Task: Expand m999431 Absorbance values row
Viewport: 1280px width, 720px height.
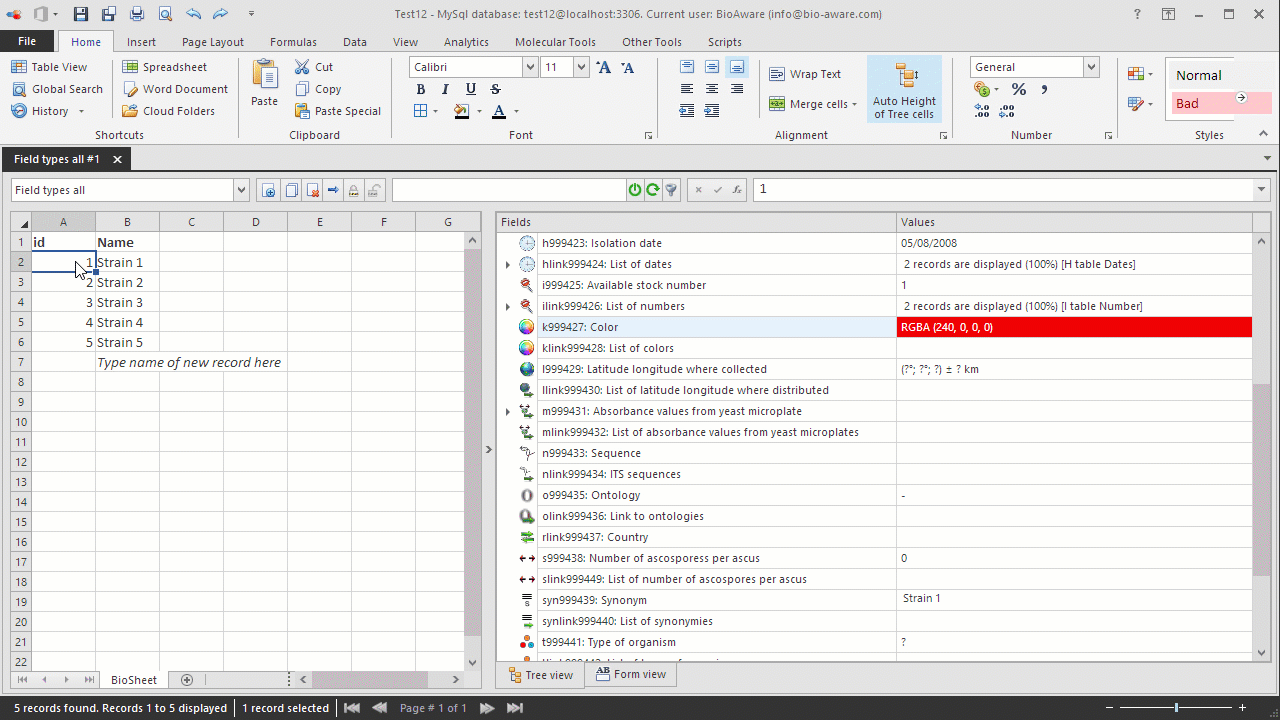Action: (508, 412)
